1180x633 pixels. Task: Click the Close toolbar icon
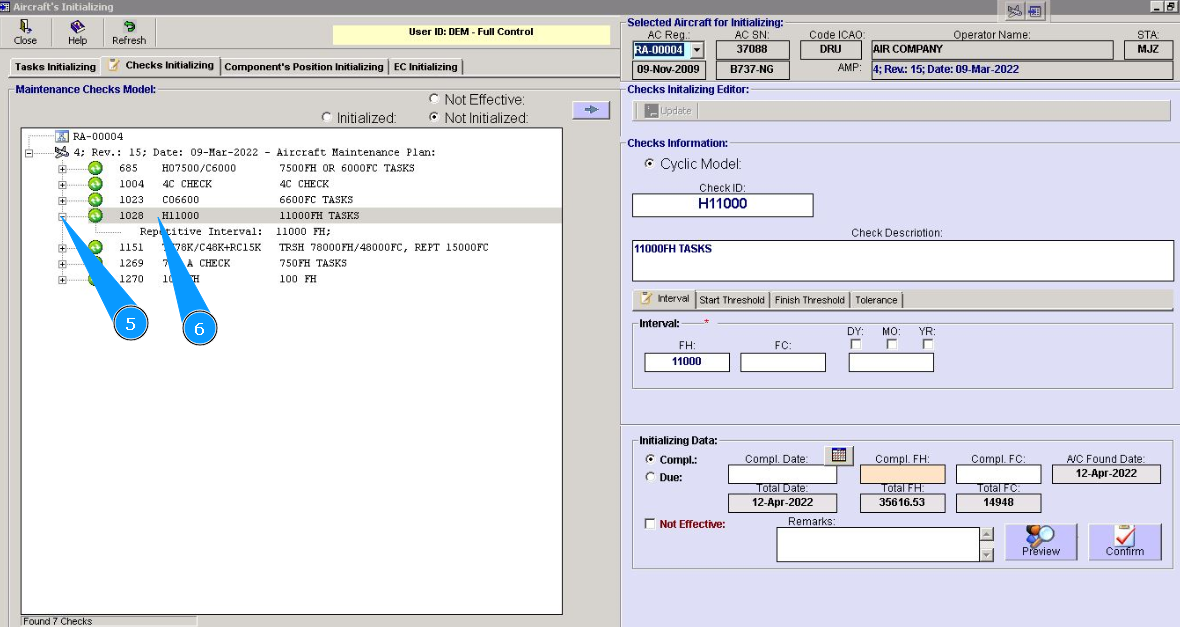pos(26,33)
